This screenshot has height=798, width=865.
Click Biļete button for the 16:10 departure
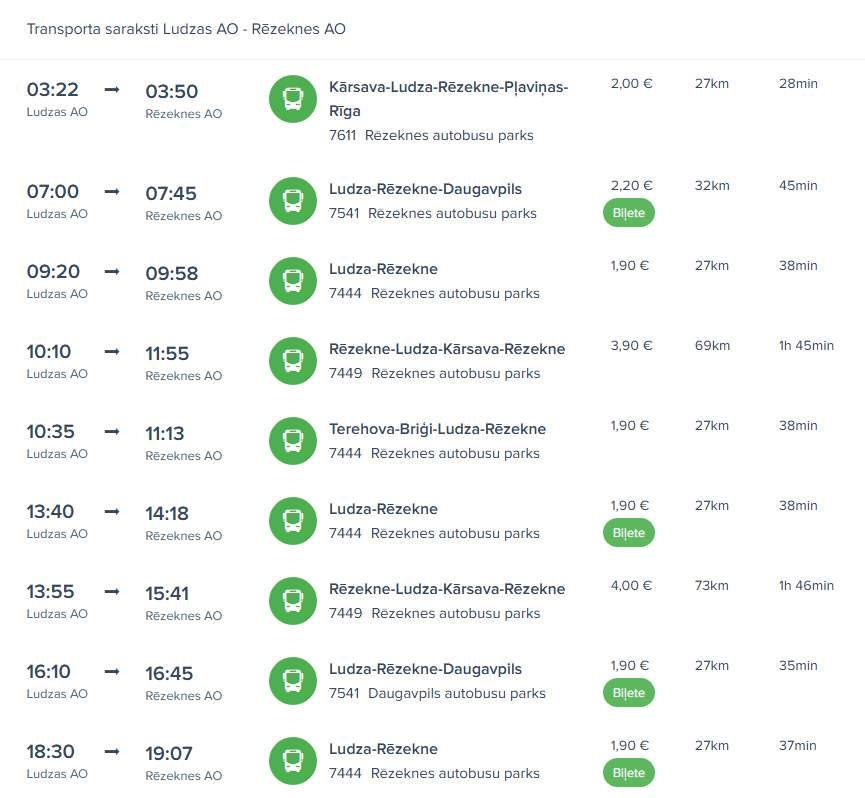(x=628, y=693)
